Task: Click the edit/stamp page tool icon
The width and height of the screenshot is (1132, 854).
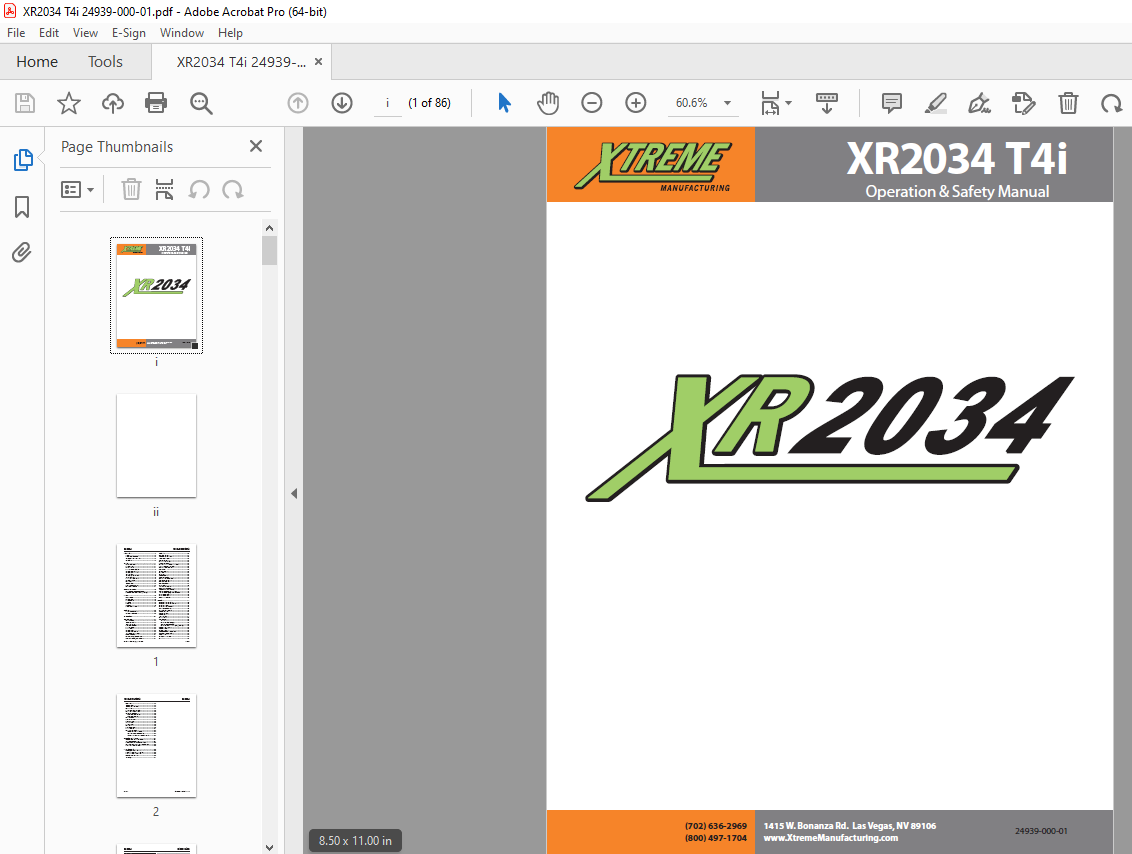Action: 1024,103
